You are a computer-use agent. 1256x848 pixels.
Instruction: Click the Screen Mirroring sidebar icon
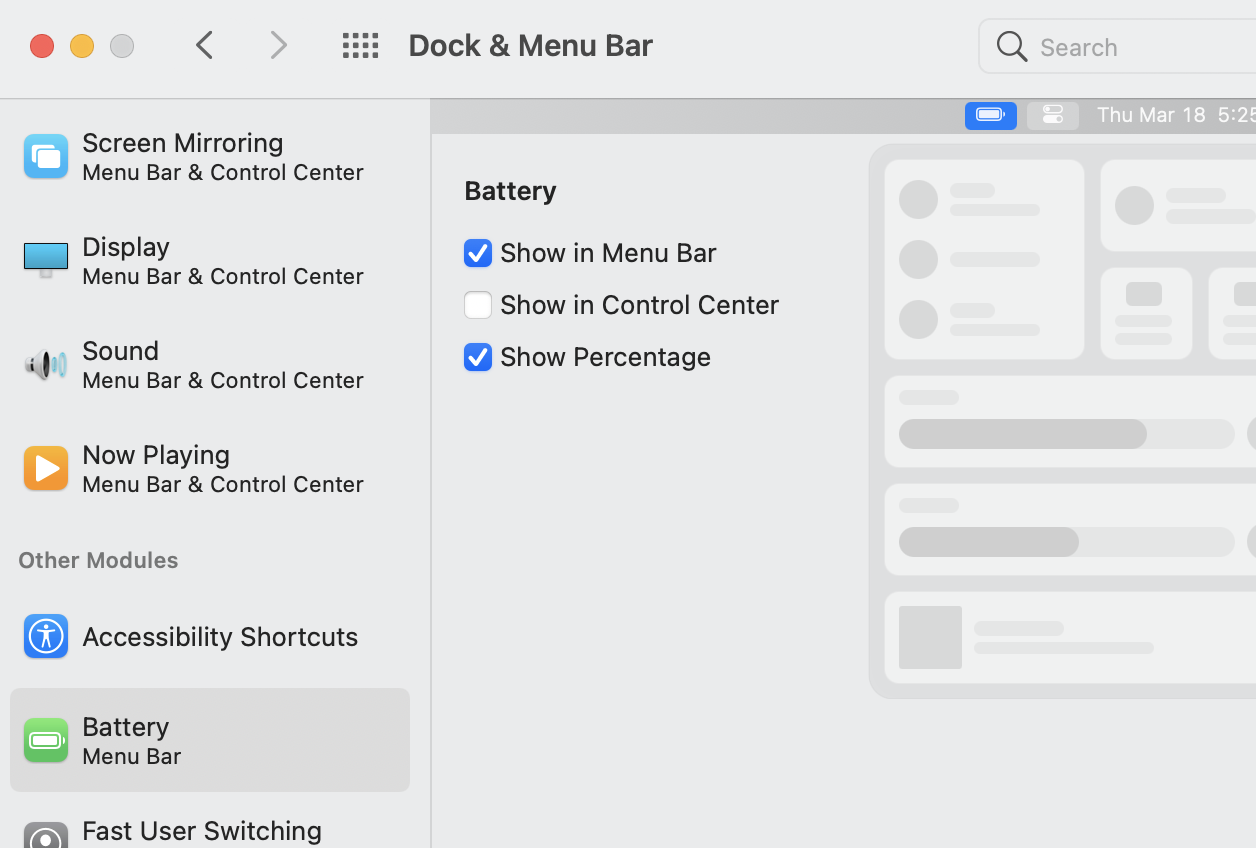click(46, 156)
